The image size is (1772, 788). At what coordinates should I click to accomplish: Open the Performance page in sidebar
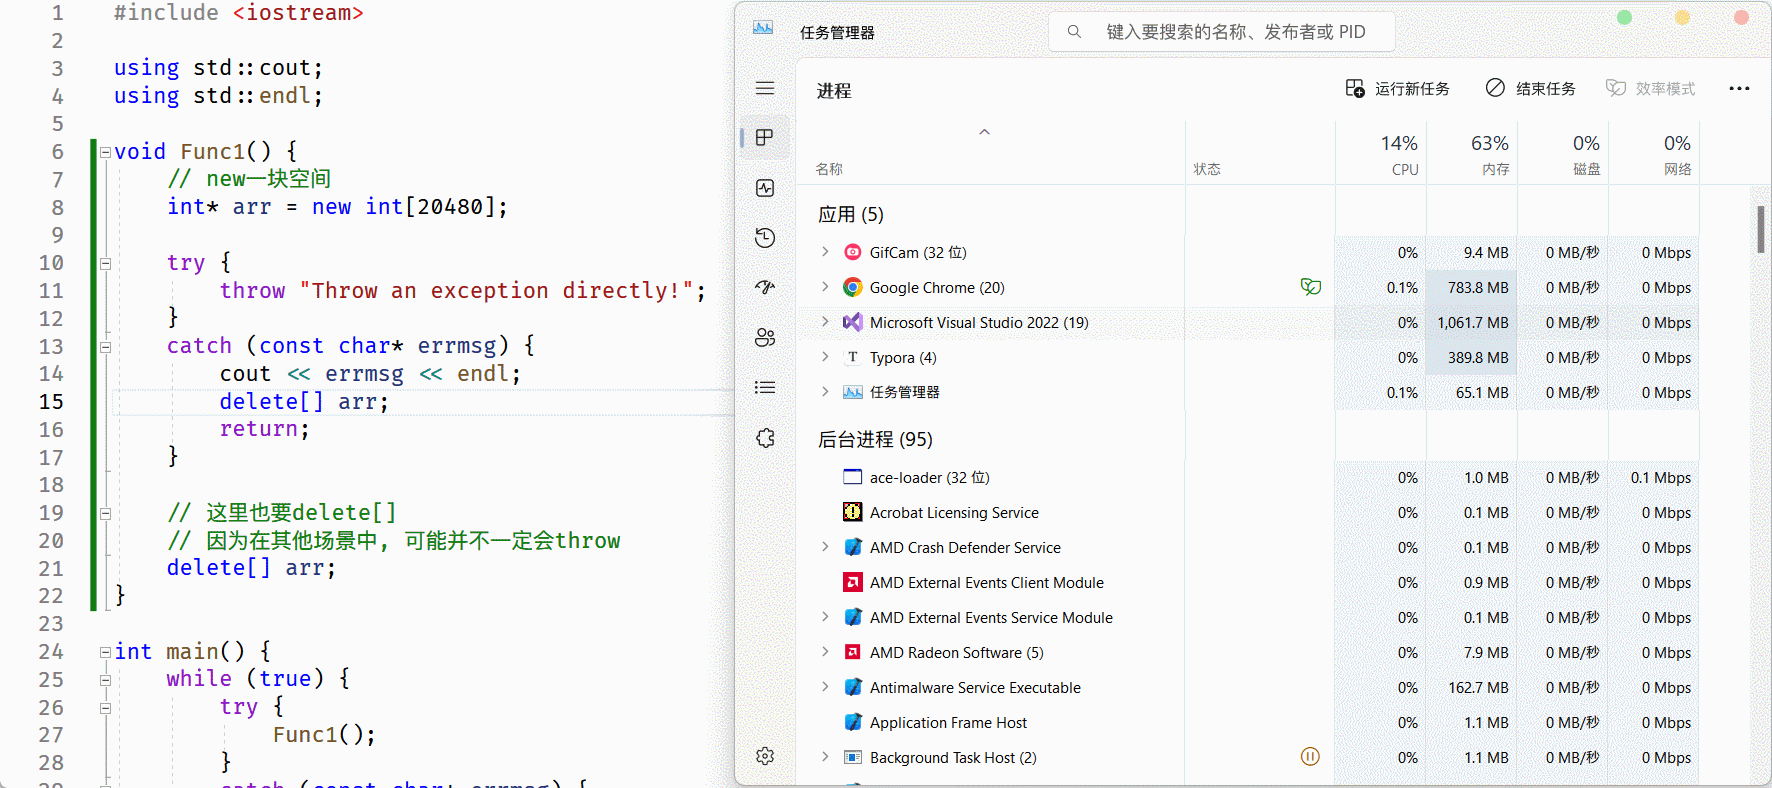coord(765,188)
